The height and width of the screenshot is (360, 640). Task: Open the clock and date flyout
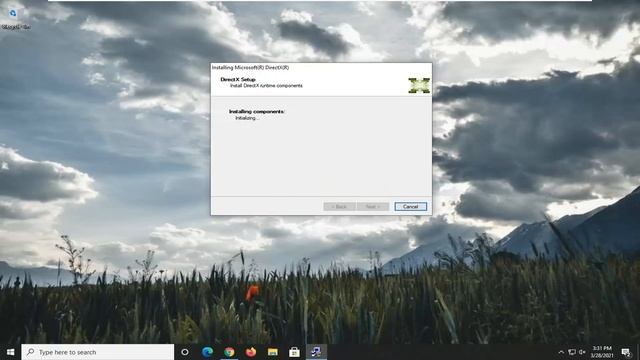[x=602, y=352]
